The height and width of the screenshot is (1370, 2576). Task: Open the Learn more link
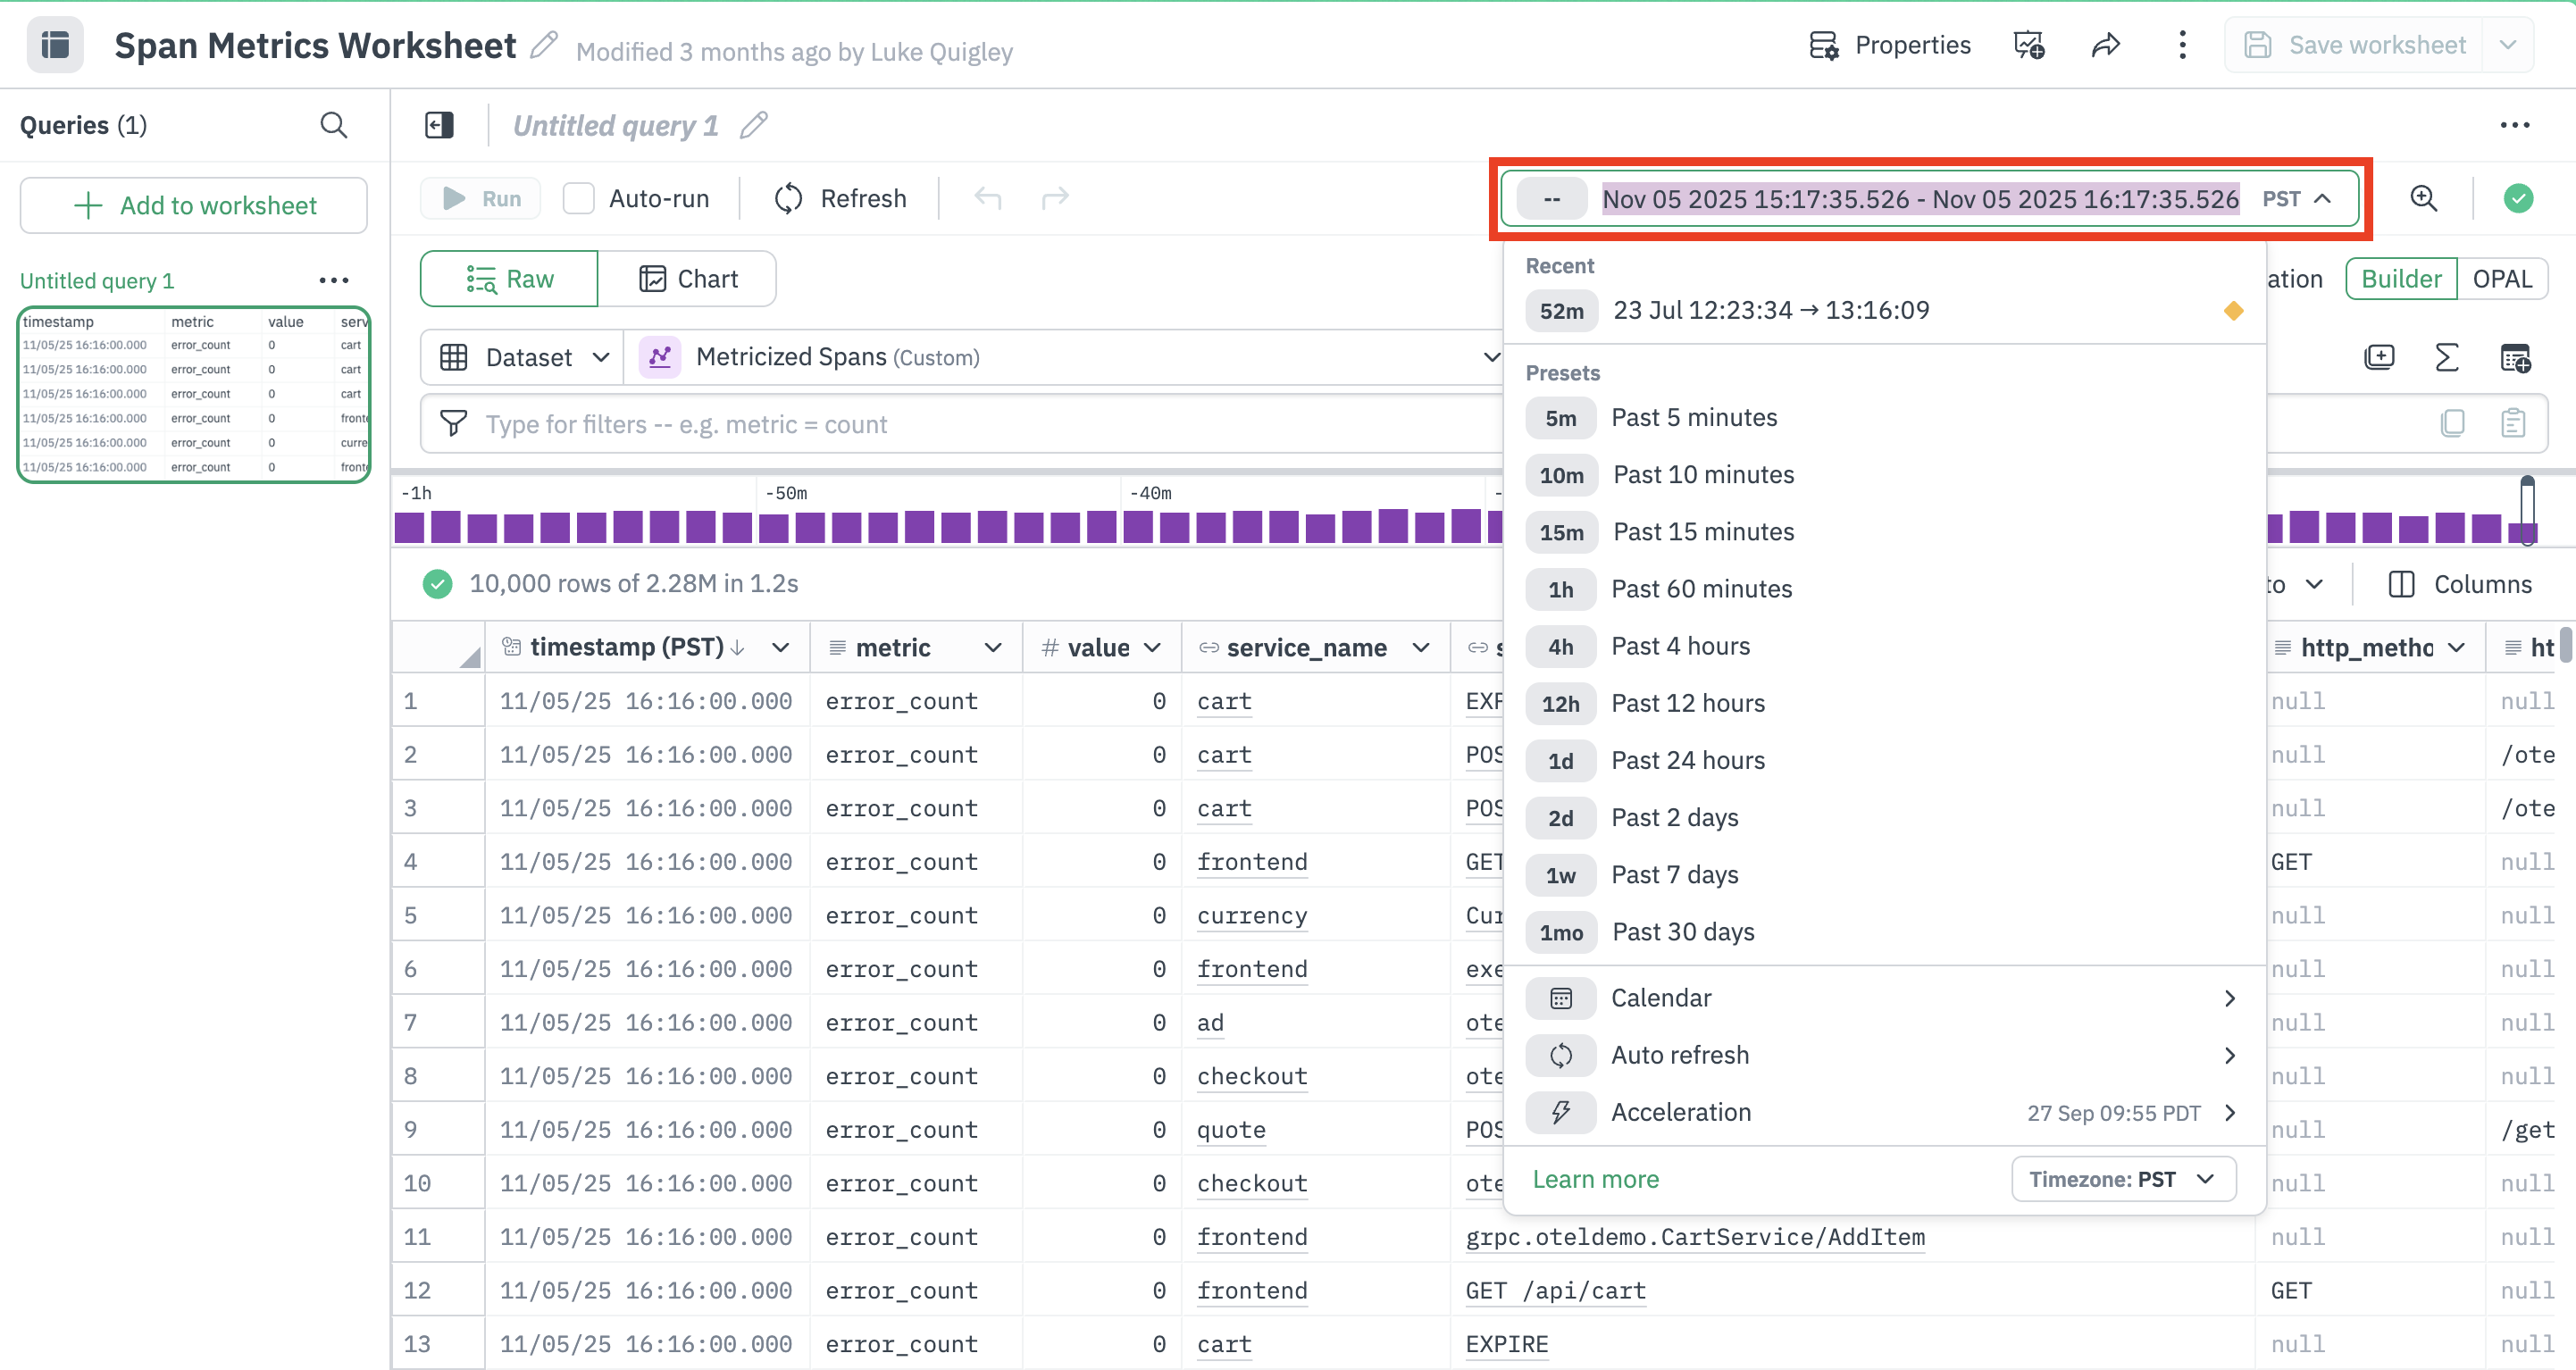[x=1595, y=1179]
